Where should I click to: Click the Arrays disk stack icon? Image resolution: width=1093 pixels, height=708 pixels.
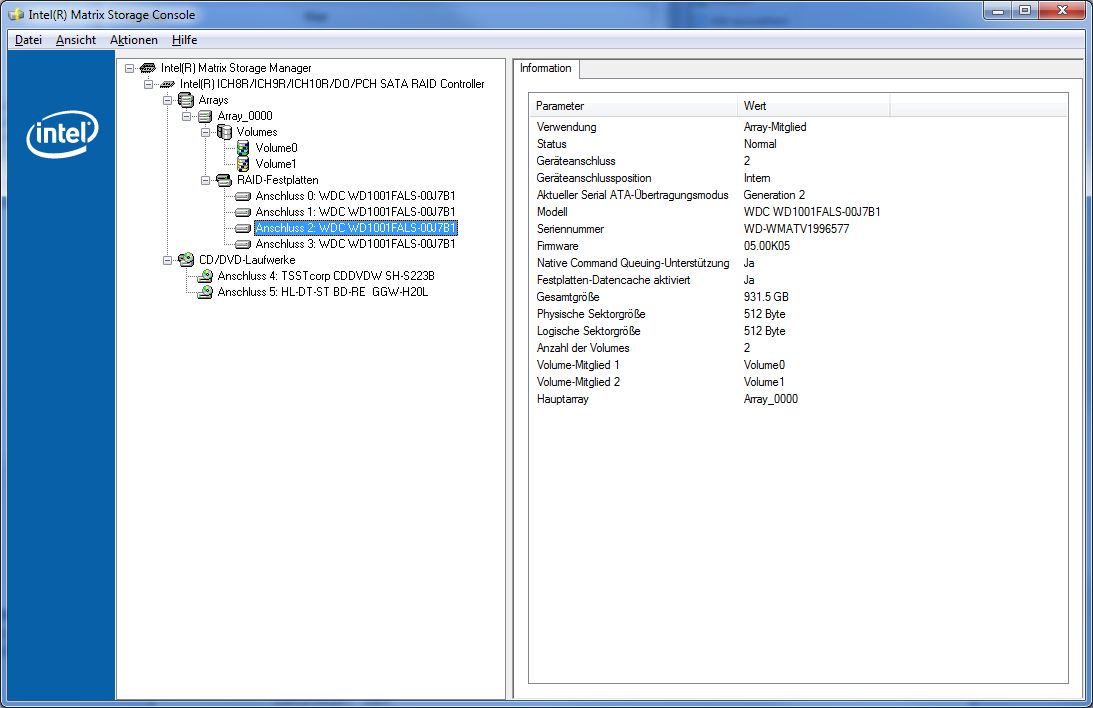click(x=186, y=100)
